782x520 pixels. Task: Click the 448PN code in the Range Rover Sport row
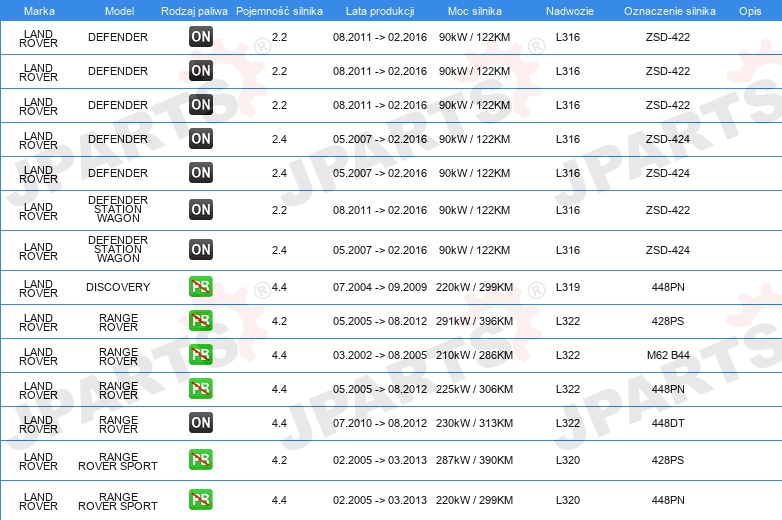pos(668,500)
